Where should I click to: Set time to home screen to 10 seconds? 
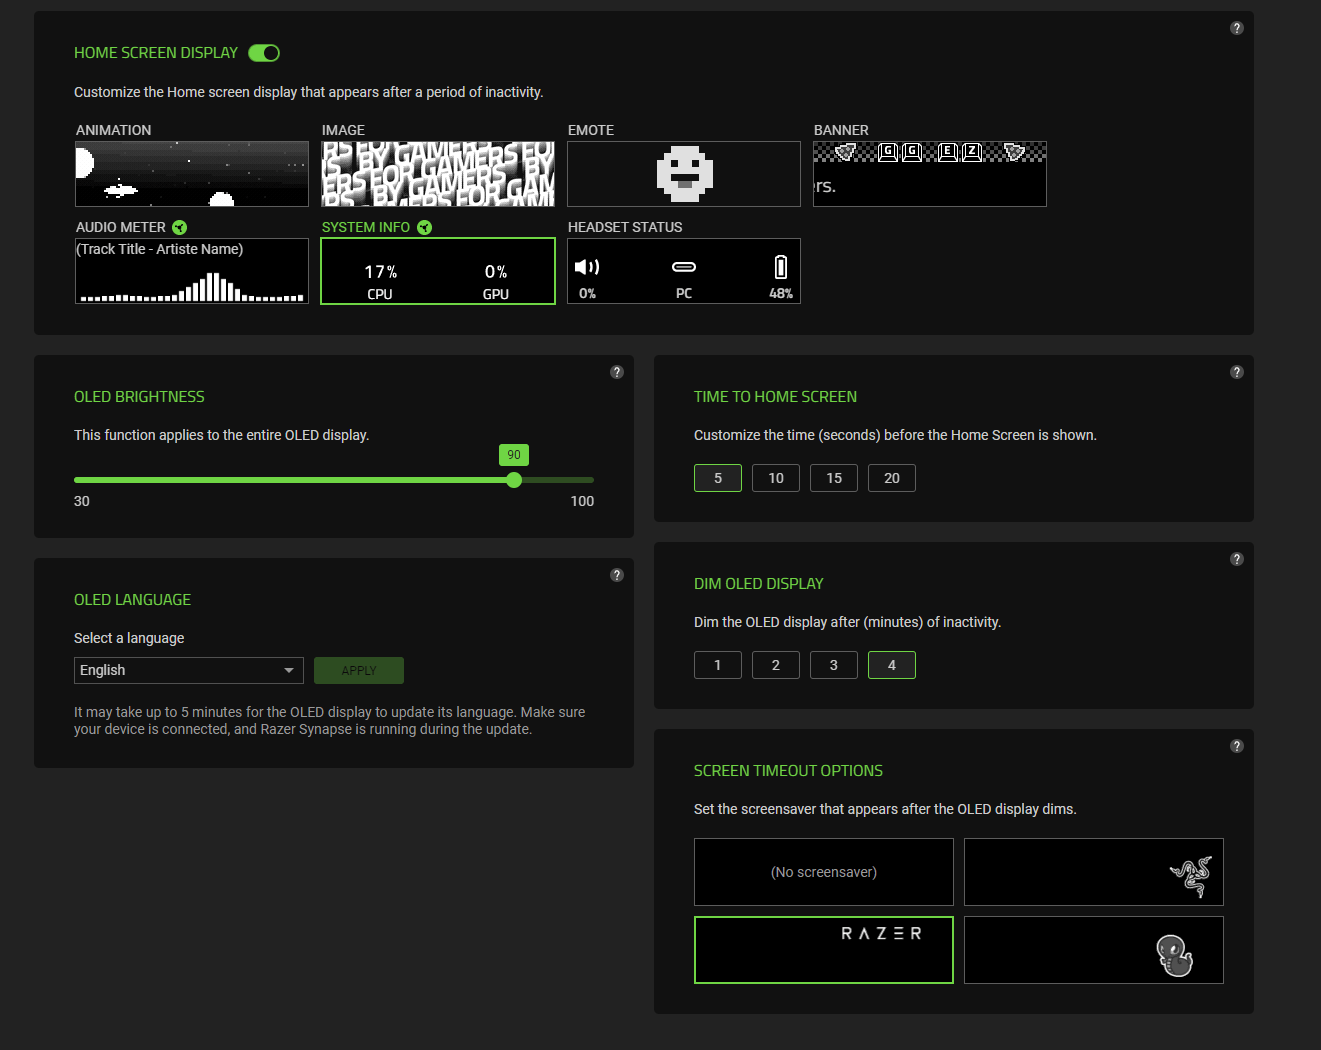pyautogui.click(x=775, y=478)
